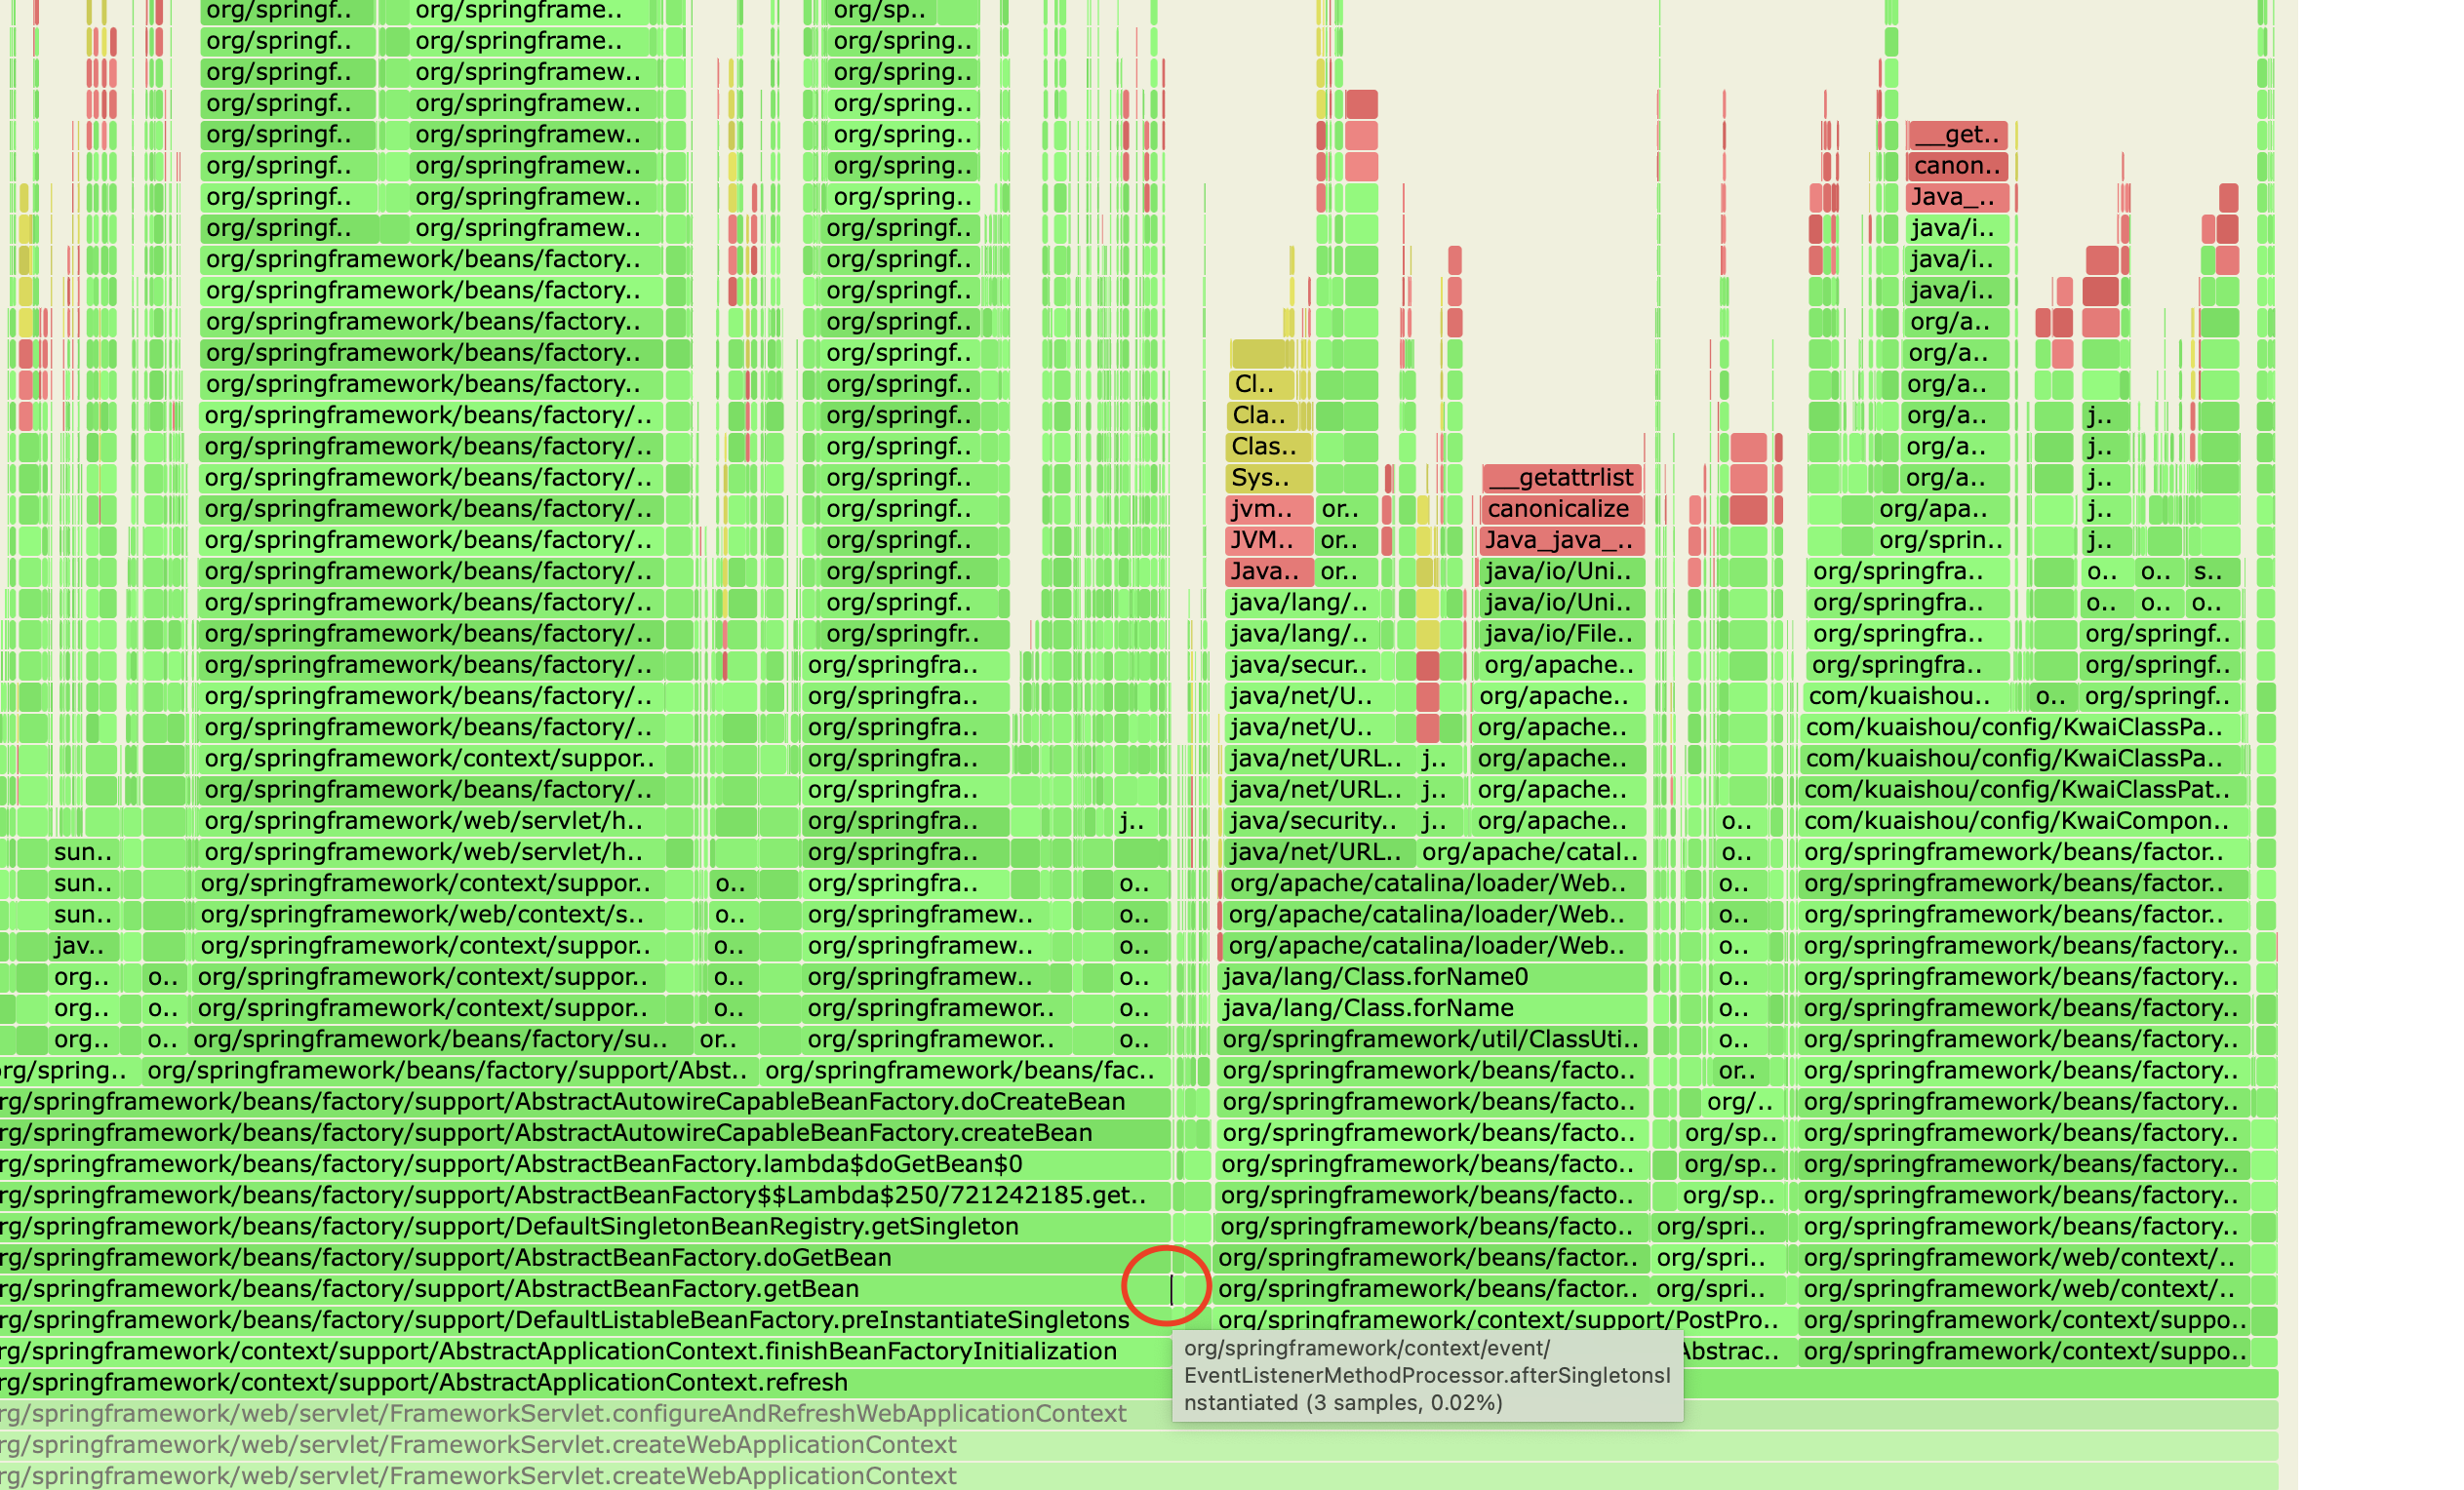Zoom into org/springframework/util/ClassUti.. frame

coord(1430,1039)
